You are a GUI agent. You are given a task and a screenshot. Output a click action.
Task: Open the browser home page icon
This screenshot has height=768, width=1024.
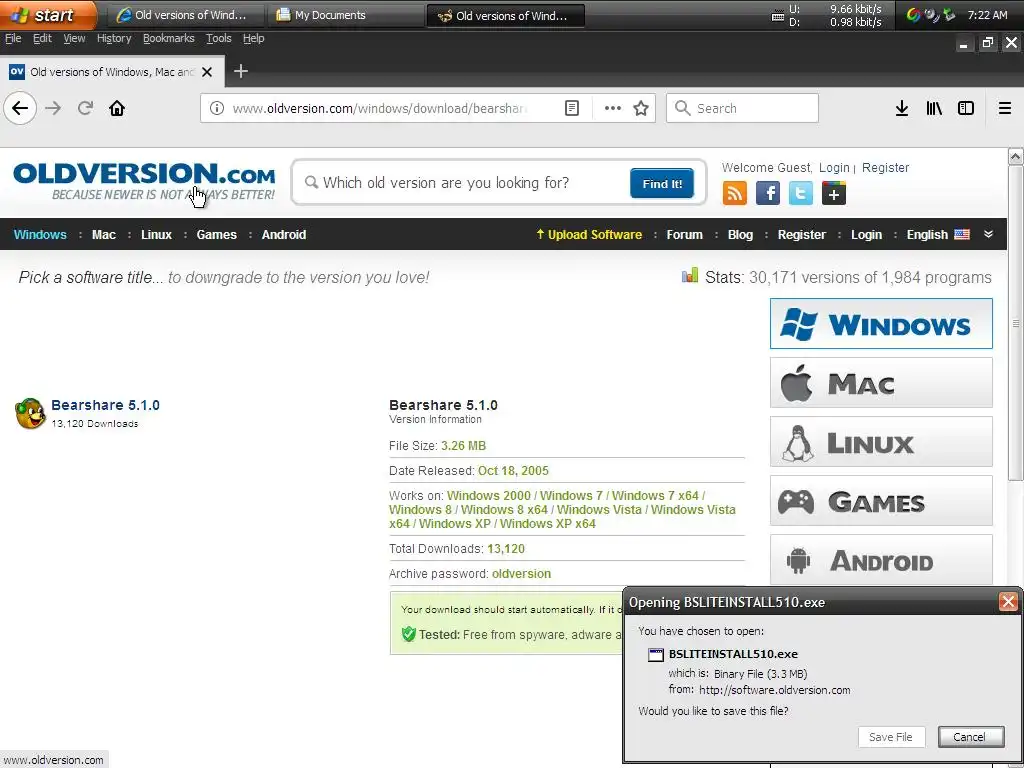[x=117, y=108]
